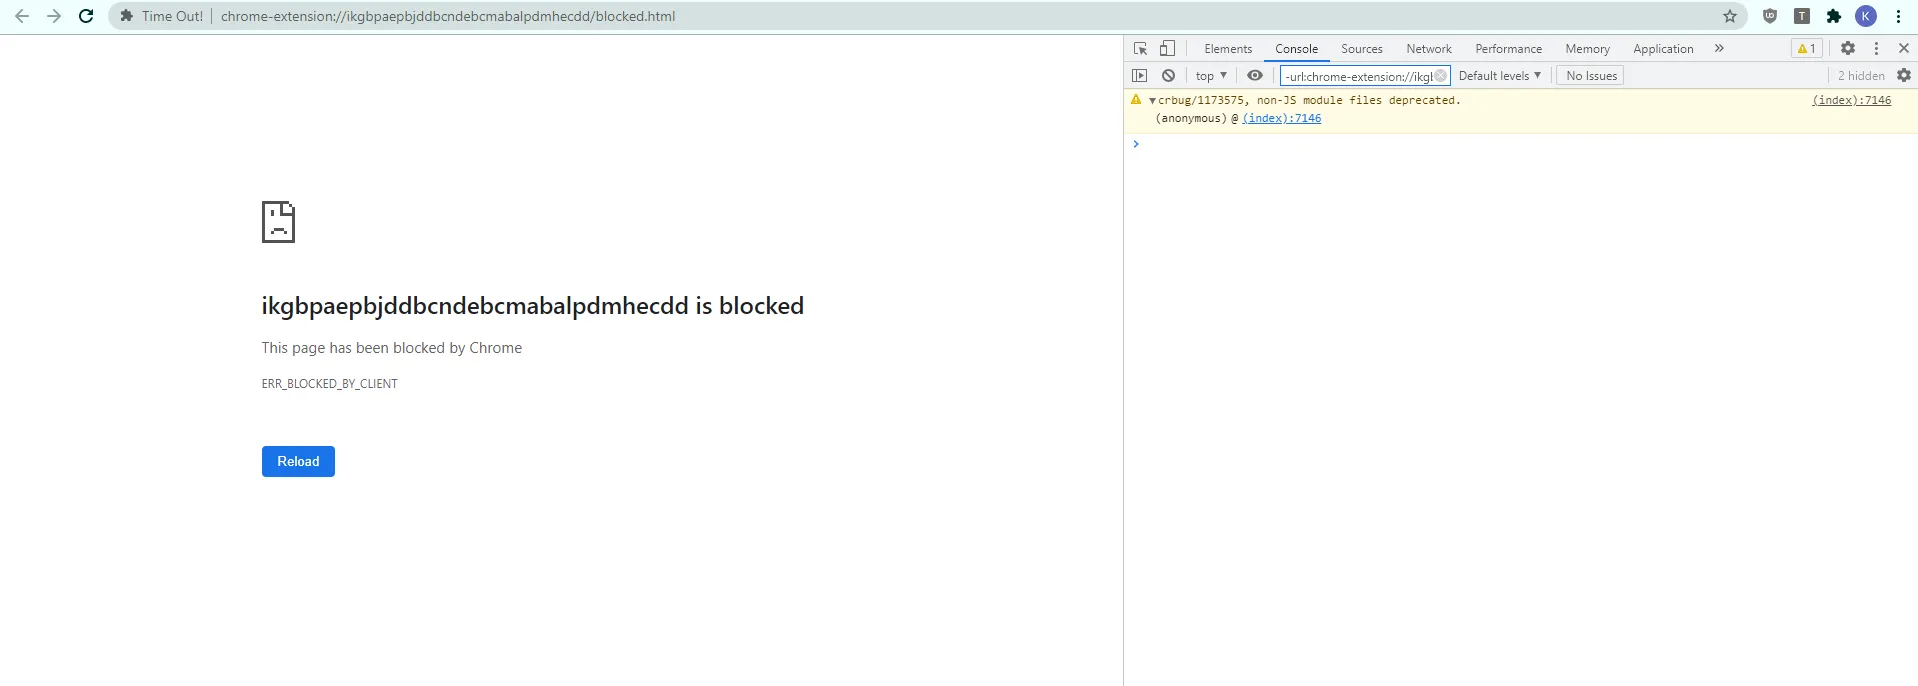Create a live expression with the eye icon
1918x686 pixels.
pos(1255,75)
